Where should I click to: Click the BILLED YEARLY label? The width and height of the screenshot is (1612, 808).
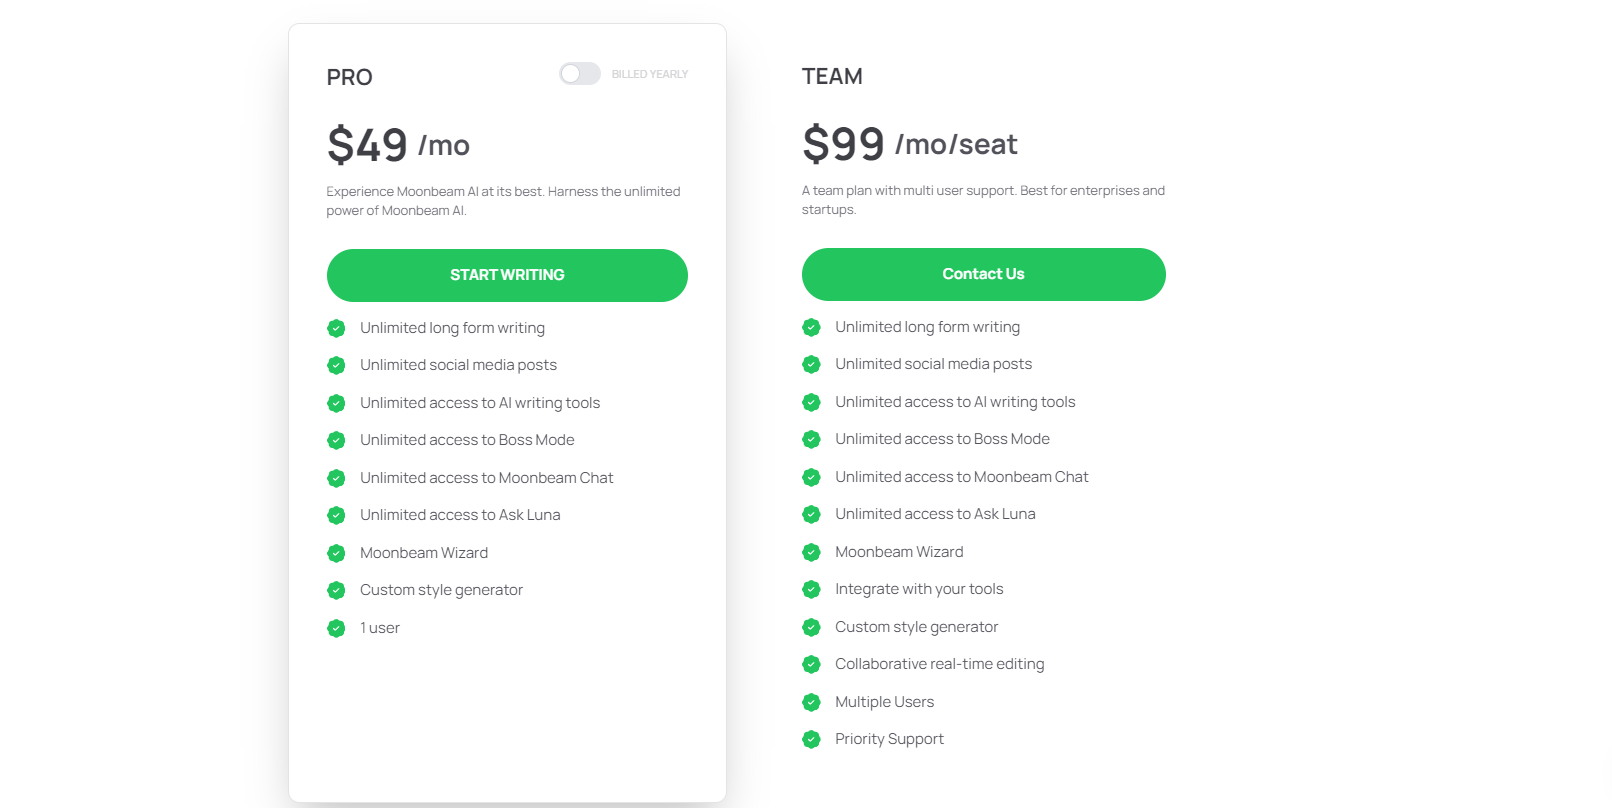click(x=649, y=74)
